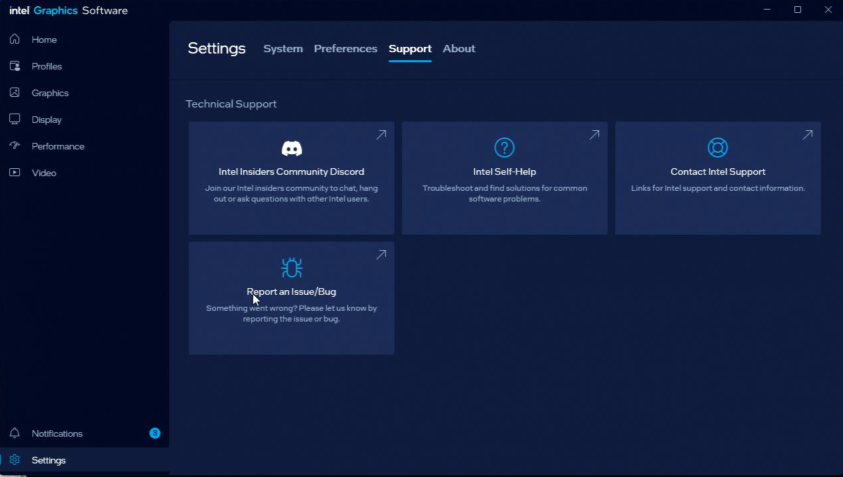Open Notifications label in sidebar
The width and height of the screenshot is (843, 477).
click(57, 433)
